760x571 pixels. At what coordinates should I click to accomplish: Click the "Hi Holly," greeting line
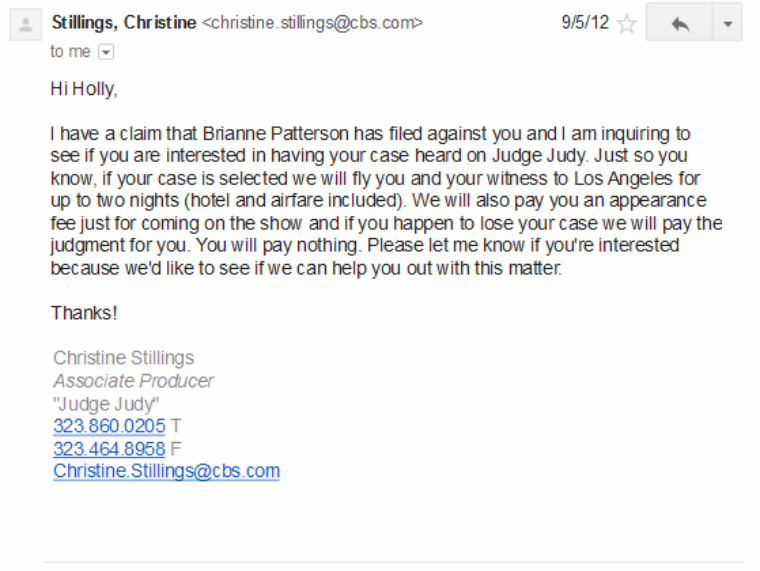coord(84,89)
